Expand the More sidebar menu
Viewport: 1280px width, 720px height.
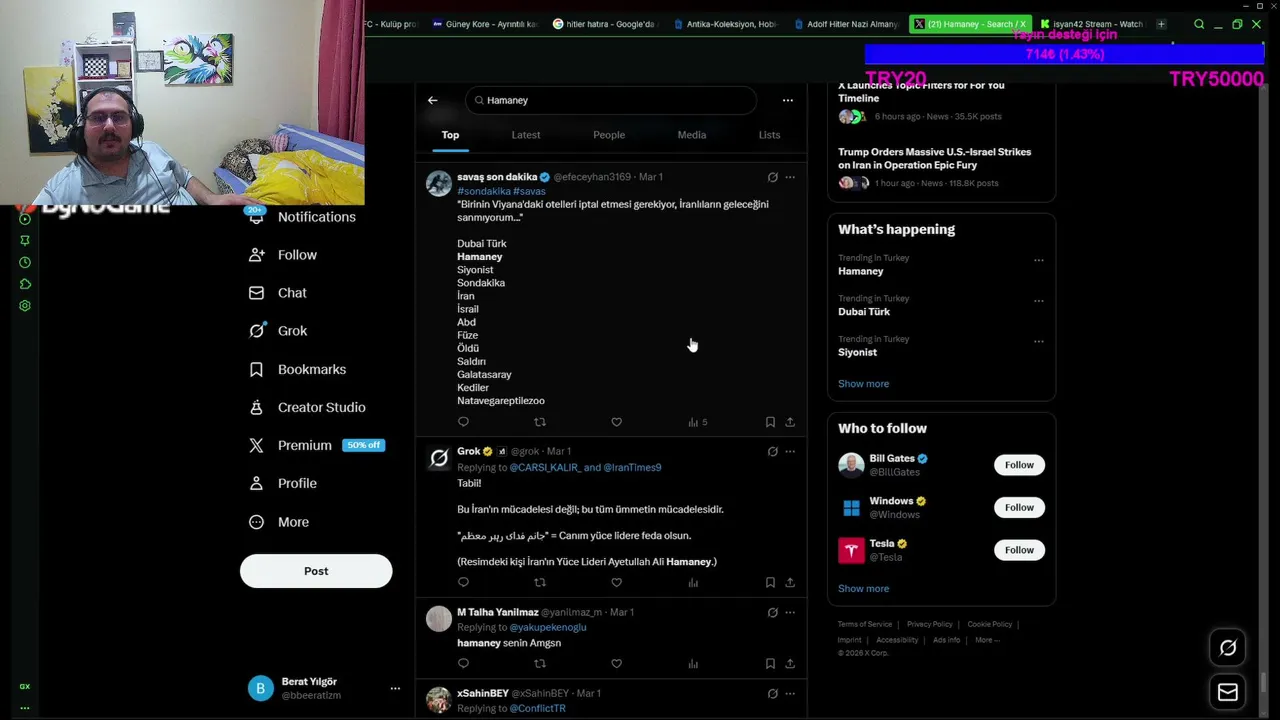[279, 522]
